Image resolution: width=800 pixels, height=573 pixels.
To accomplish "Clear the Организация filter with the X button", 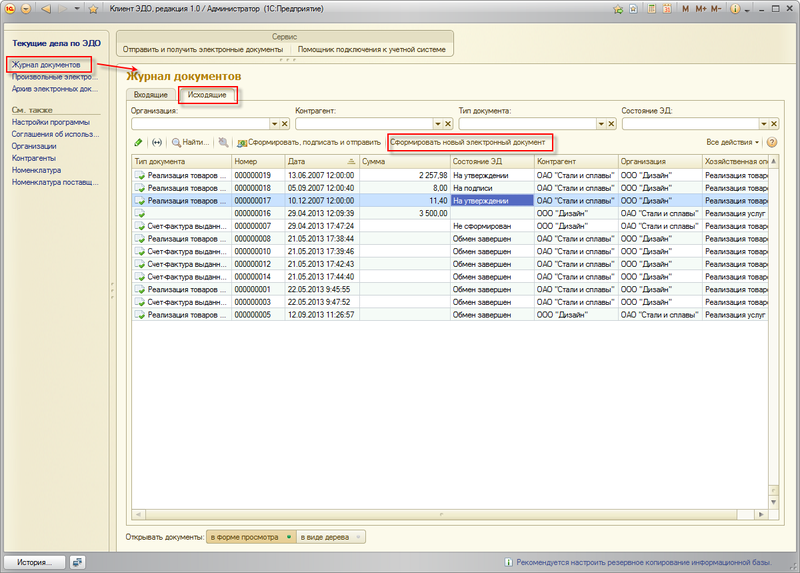I will 284,124.
